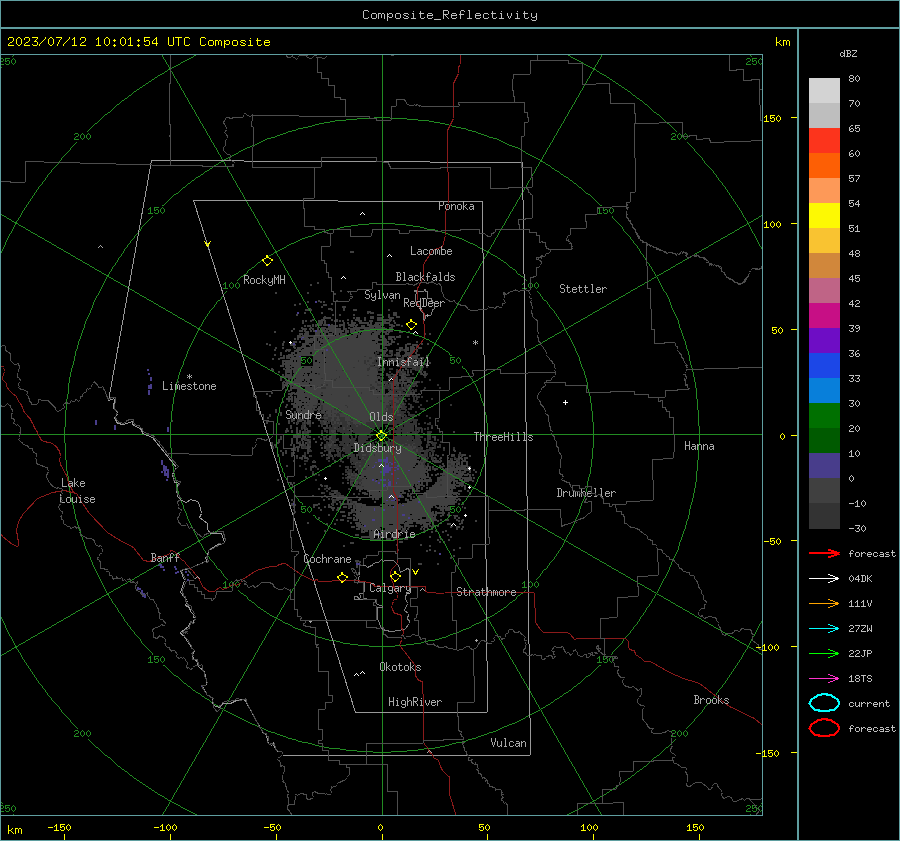Viewport: 900px width, 841px height.
Task: Click the Ponoka city label
Action: pyautogui.click(x=456, y=206)
